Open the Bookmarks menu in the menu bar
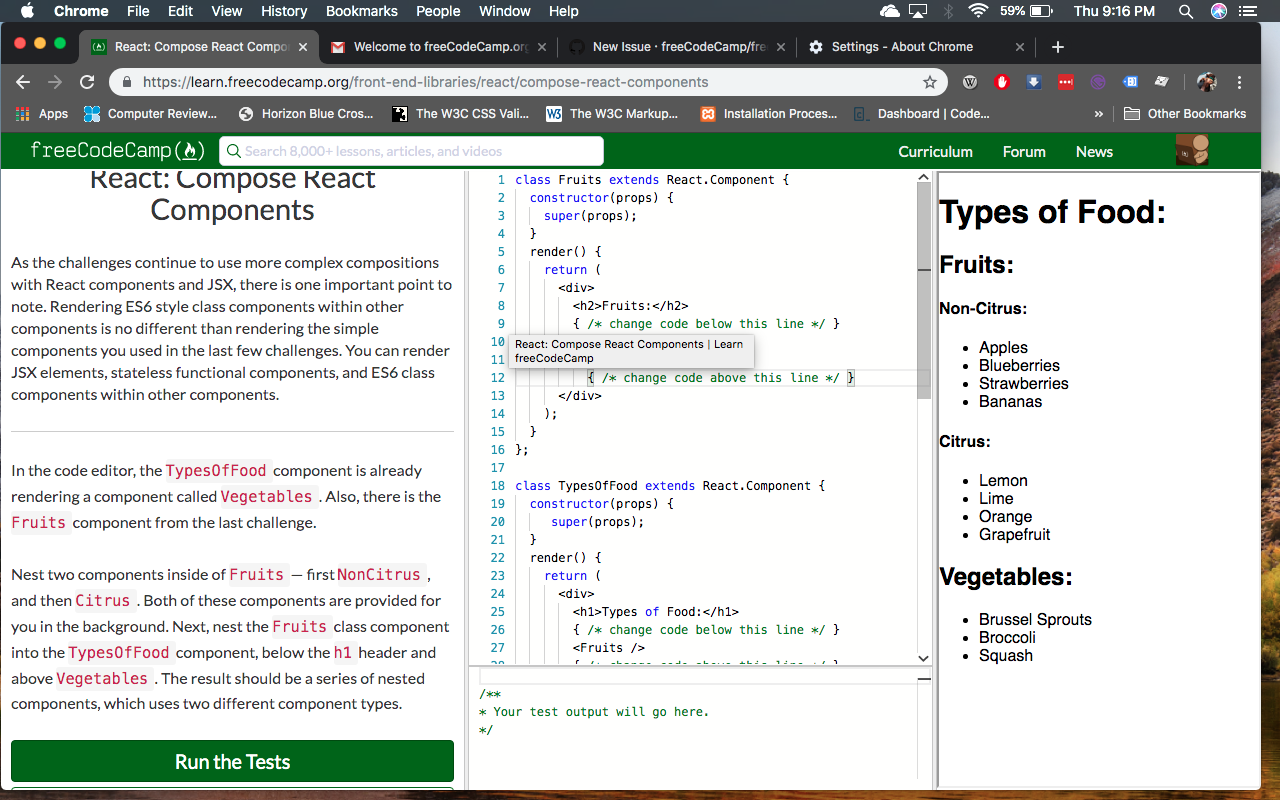Screen dimensions: 1280x800 (x=361, y=11)
